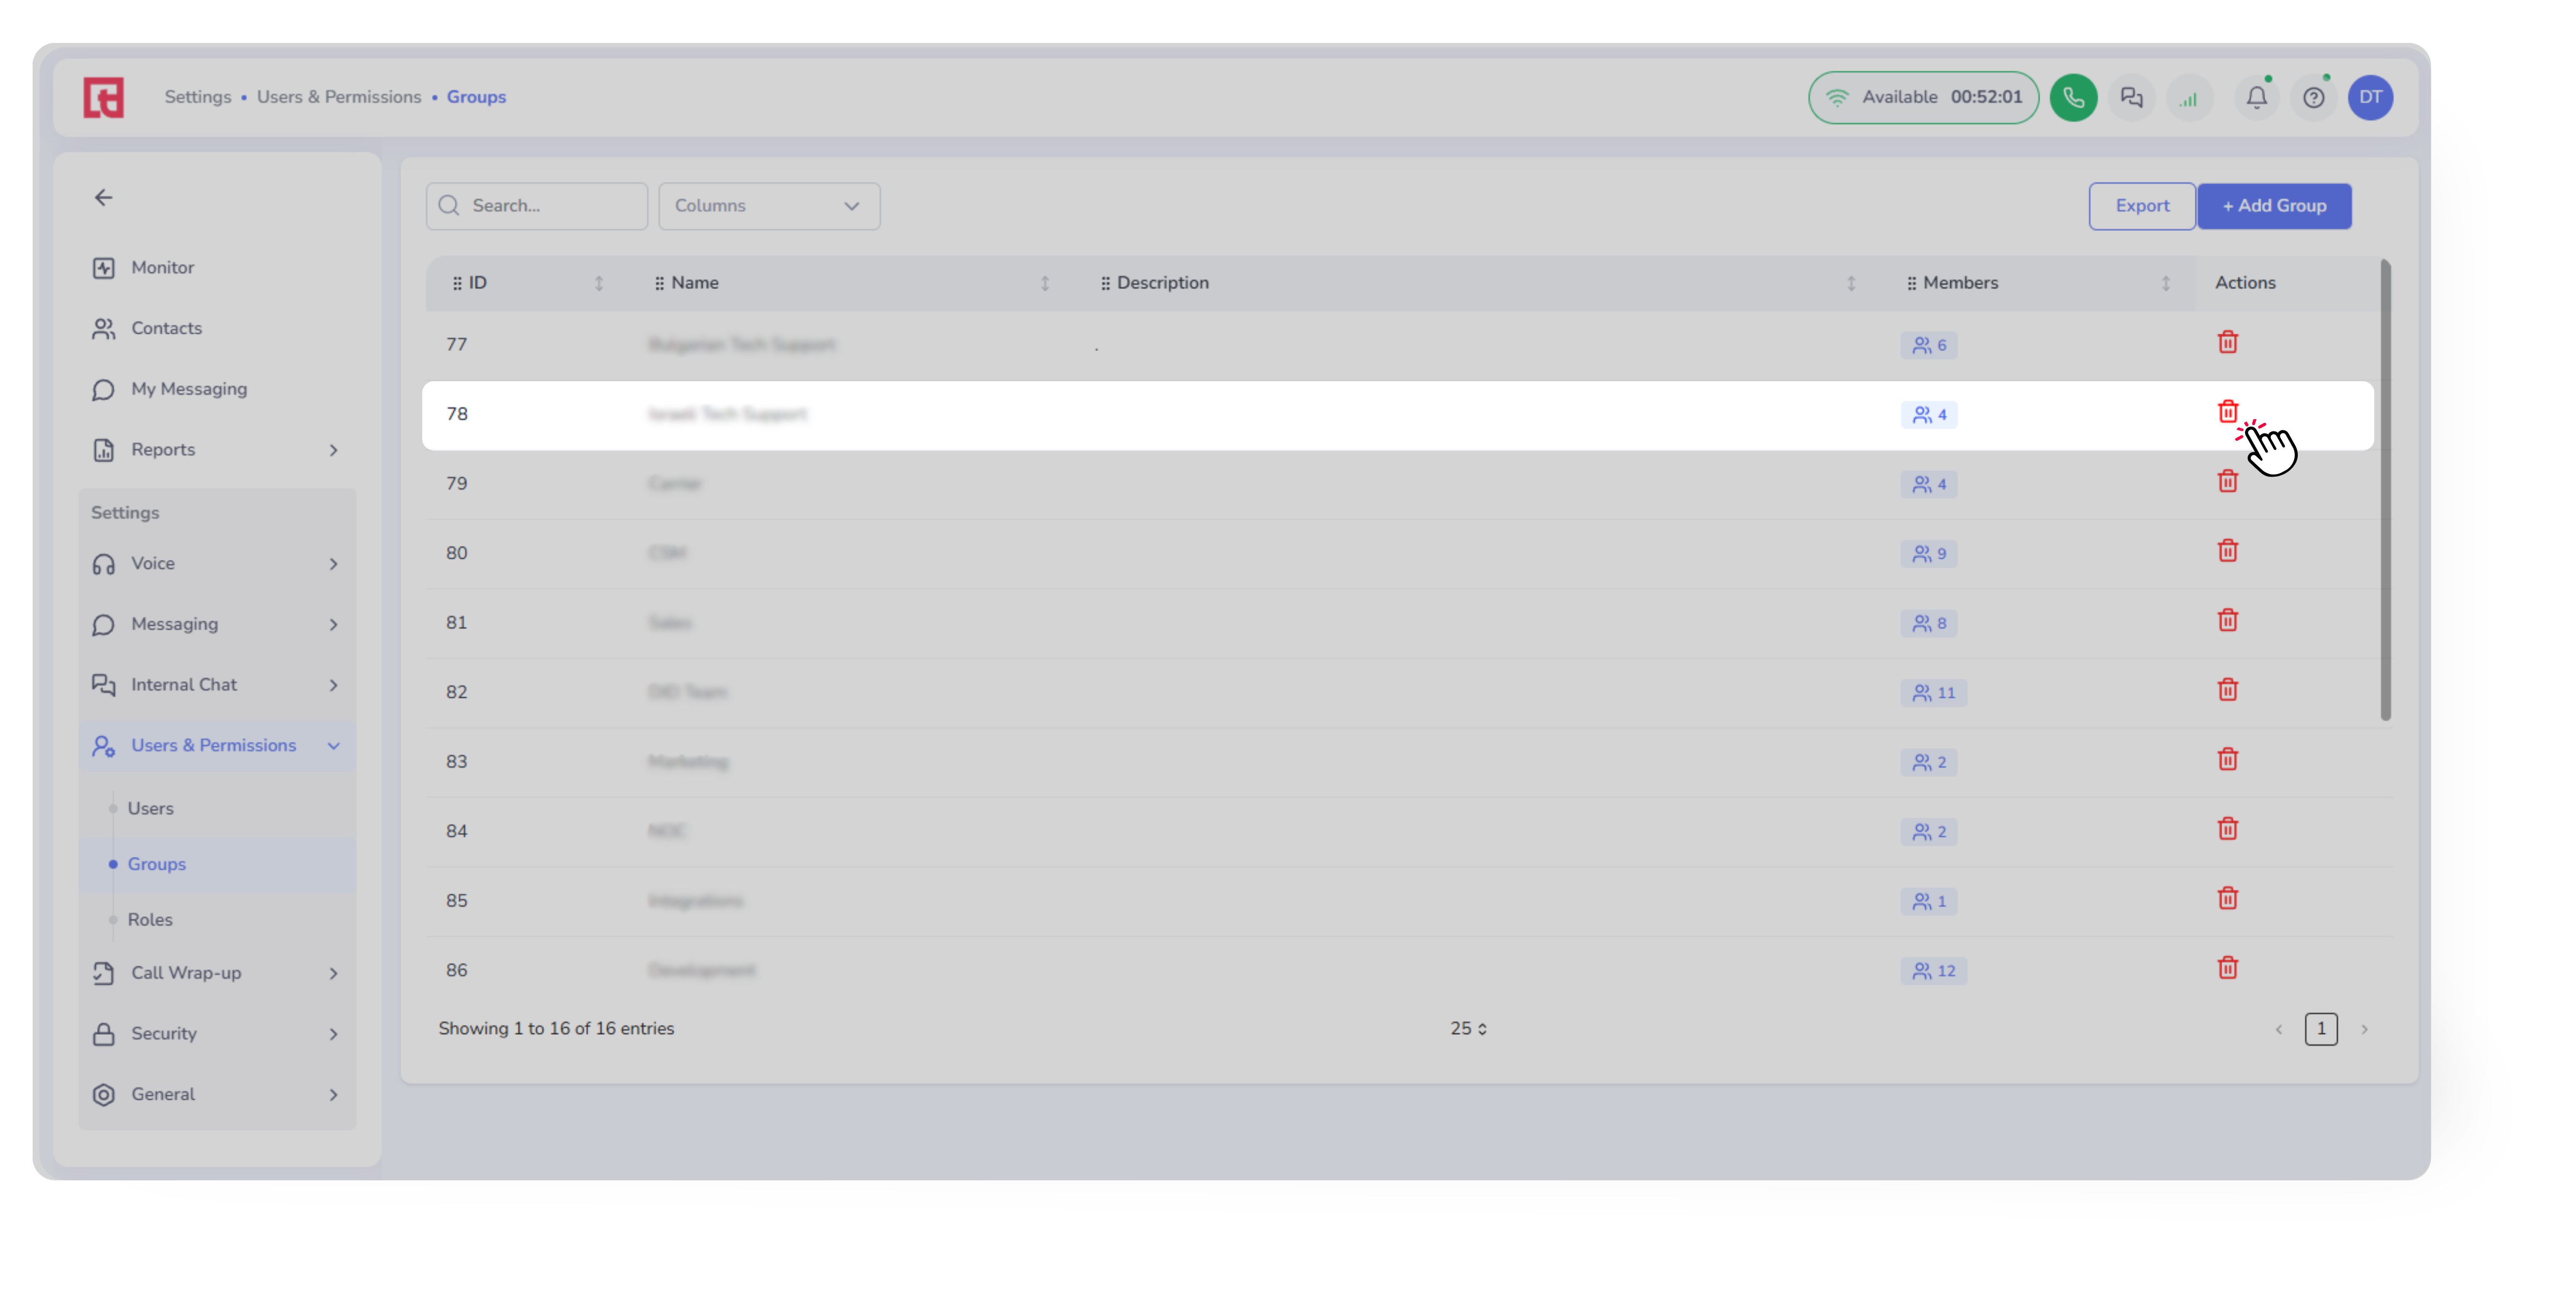
Task: Open the notifications bell
Action: pyautogui.click(x=2256, y=97)
